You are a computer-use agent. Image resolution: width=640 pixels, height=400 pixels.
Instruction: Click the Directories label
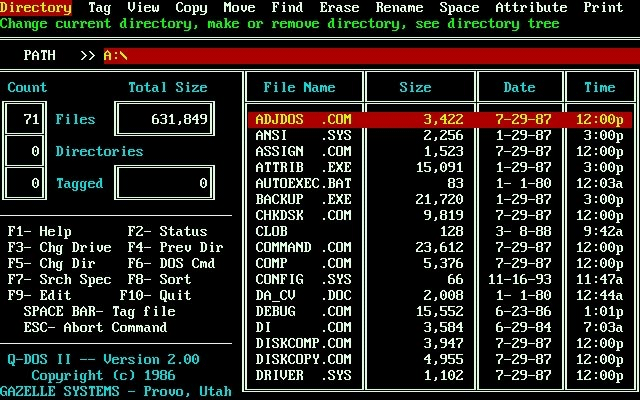[100, 151]
